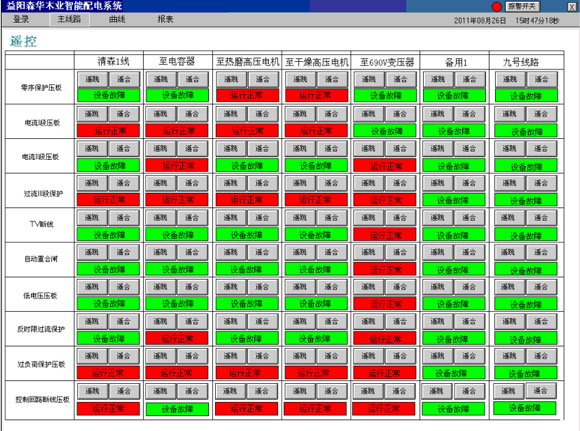Screen dimensions: 580x431
Task: Click 遥合 for 过负荷保护压板 on 至干燥高压电机
Action: click(331, 356)
